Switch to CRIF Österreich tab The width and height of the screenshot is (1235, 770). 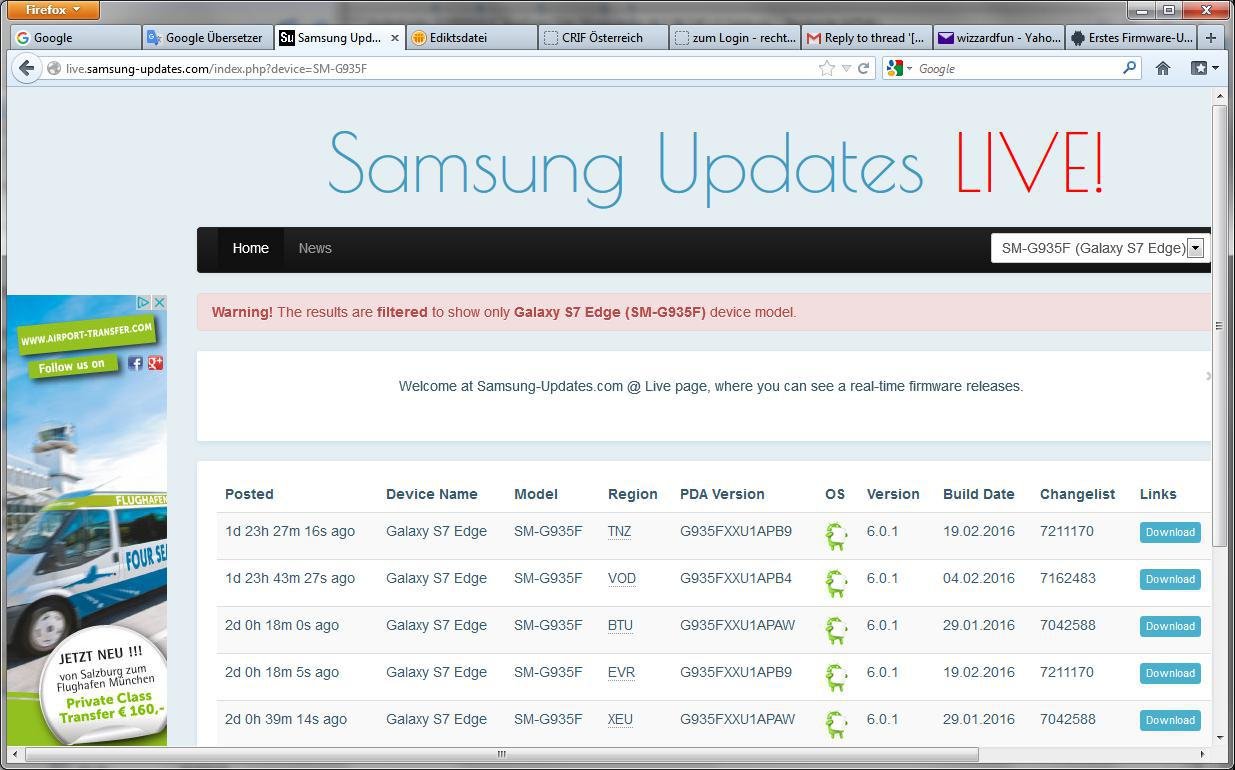coord(603,38)
